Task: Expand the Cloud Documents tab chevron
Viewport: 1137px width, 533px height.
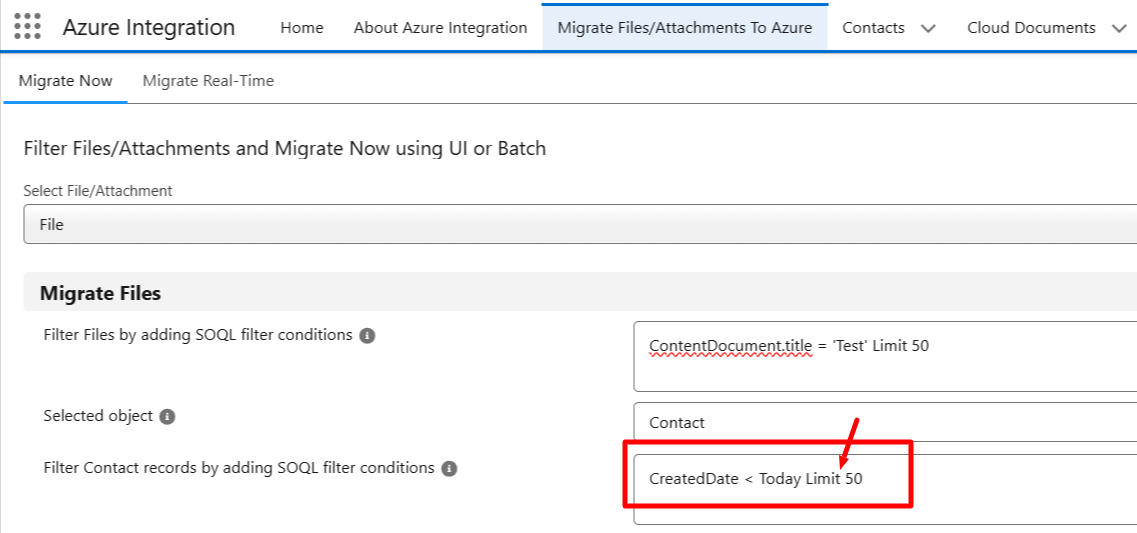Action: coord(1118,28)
